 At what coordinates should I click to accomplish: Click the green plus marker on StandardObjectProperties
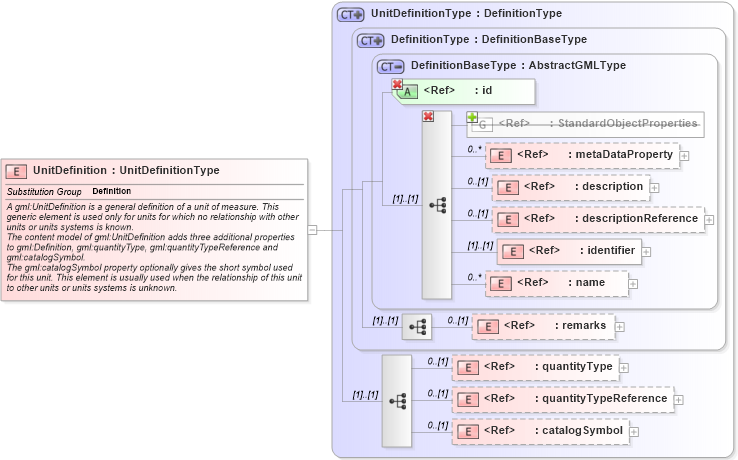tap(472, 117)
